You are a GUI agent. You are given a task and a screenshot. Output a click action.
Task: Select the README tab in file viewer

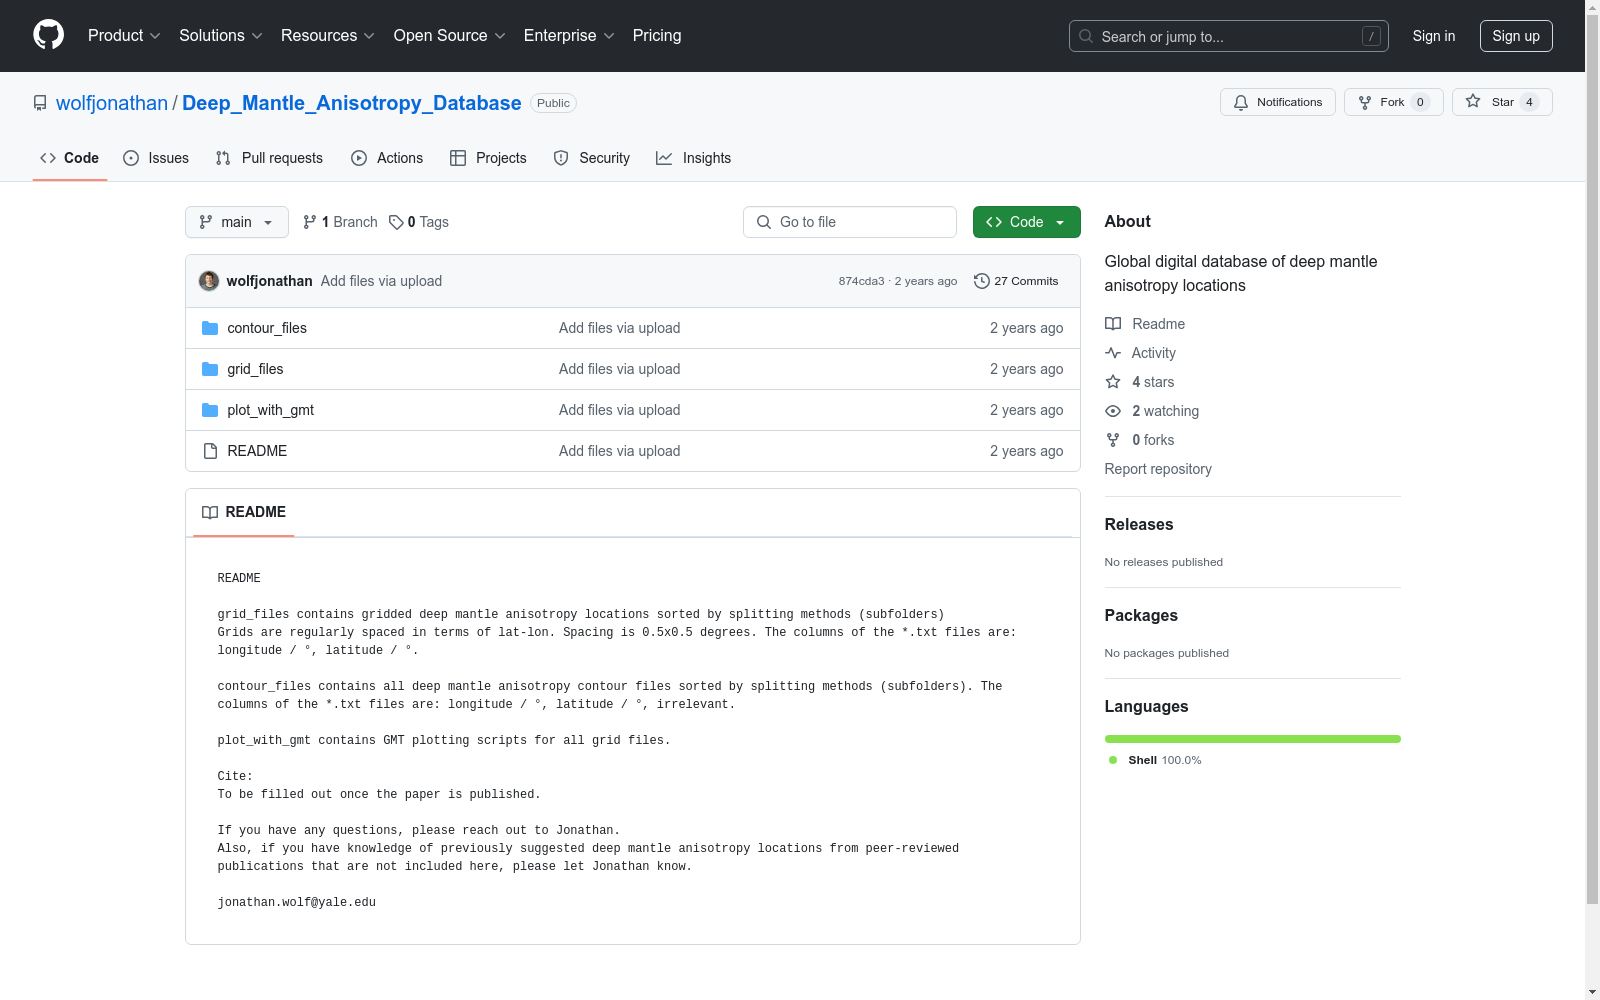(244, 512)
